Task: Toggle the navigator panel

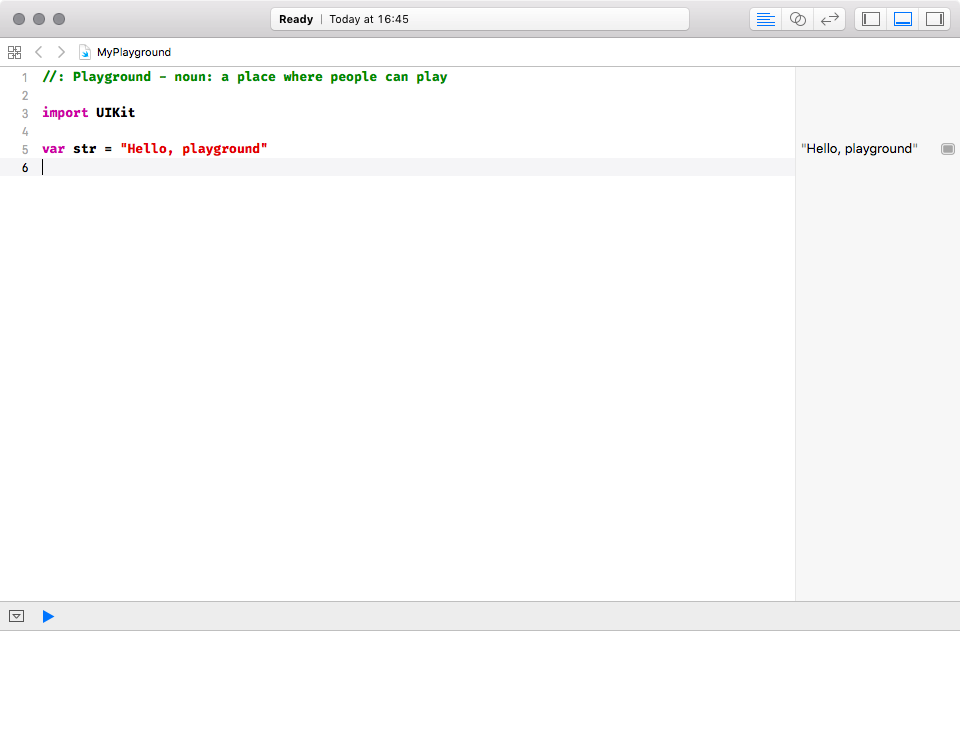Action: point(871,19)
